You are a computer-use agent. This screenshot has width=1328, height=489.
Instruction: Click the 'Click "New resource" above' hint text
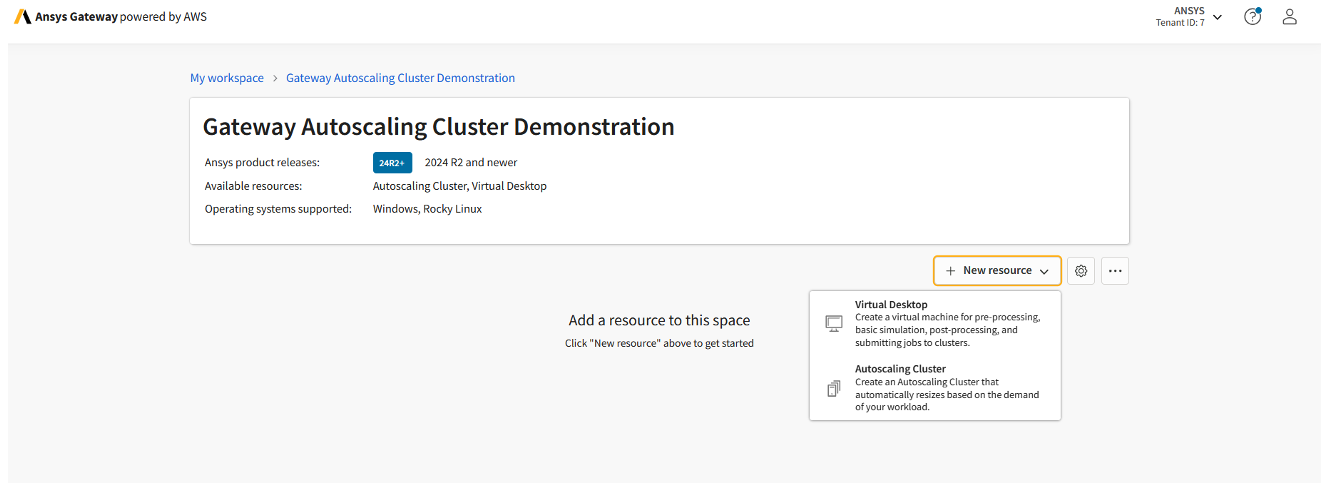click(659, 344)
